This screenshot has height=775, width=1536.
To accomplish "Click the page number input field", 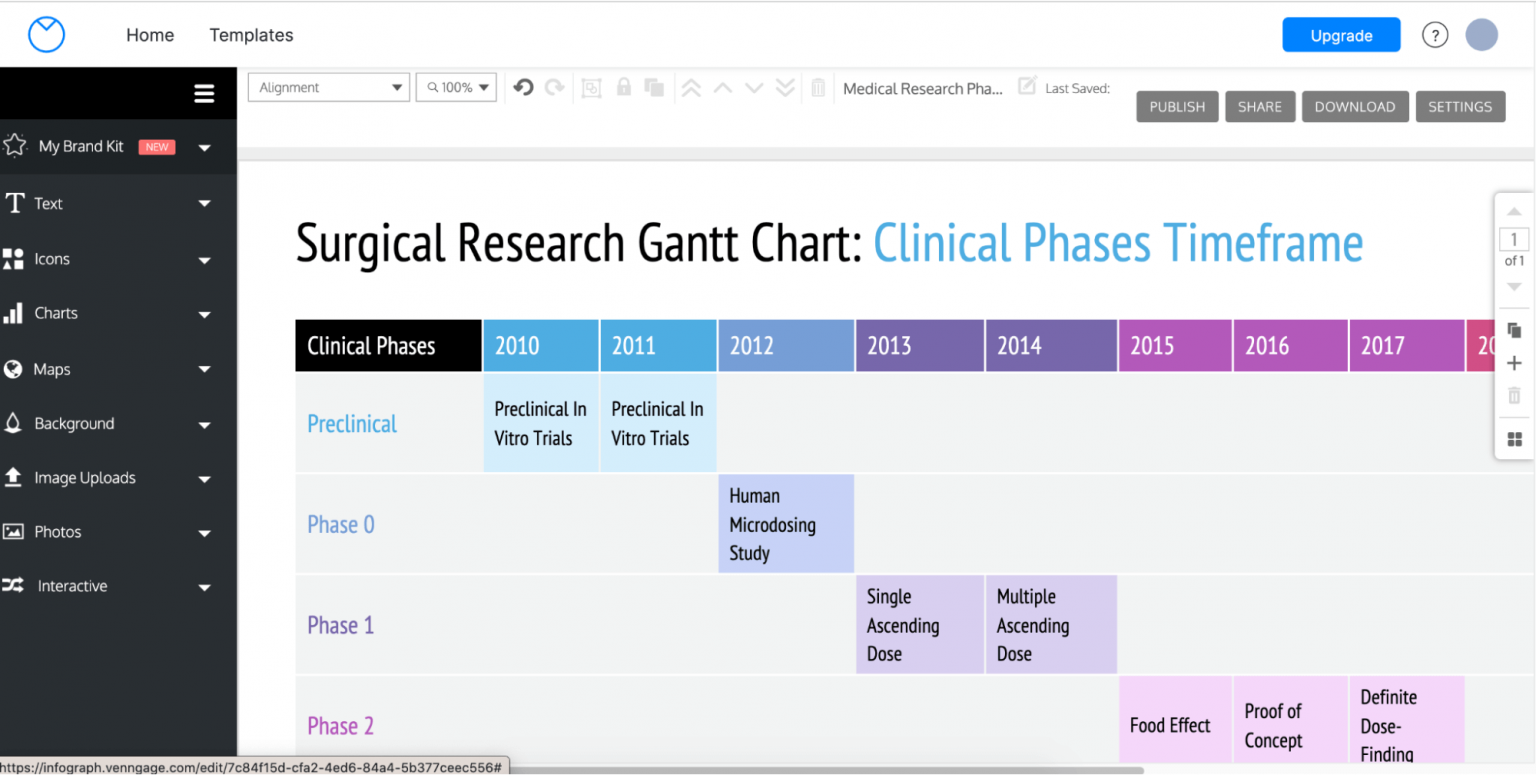I will click(1513, 239).
